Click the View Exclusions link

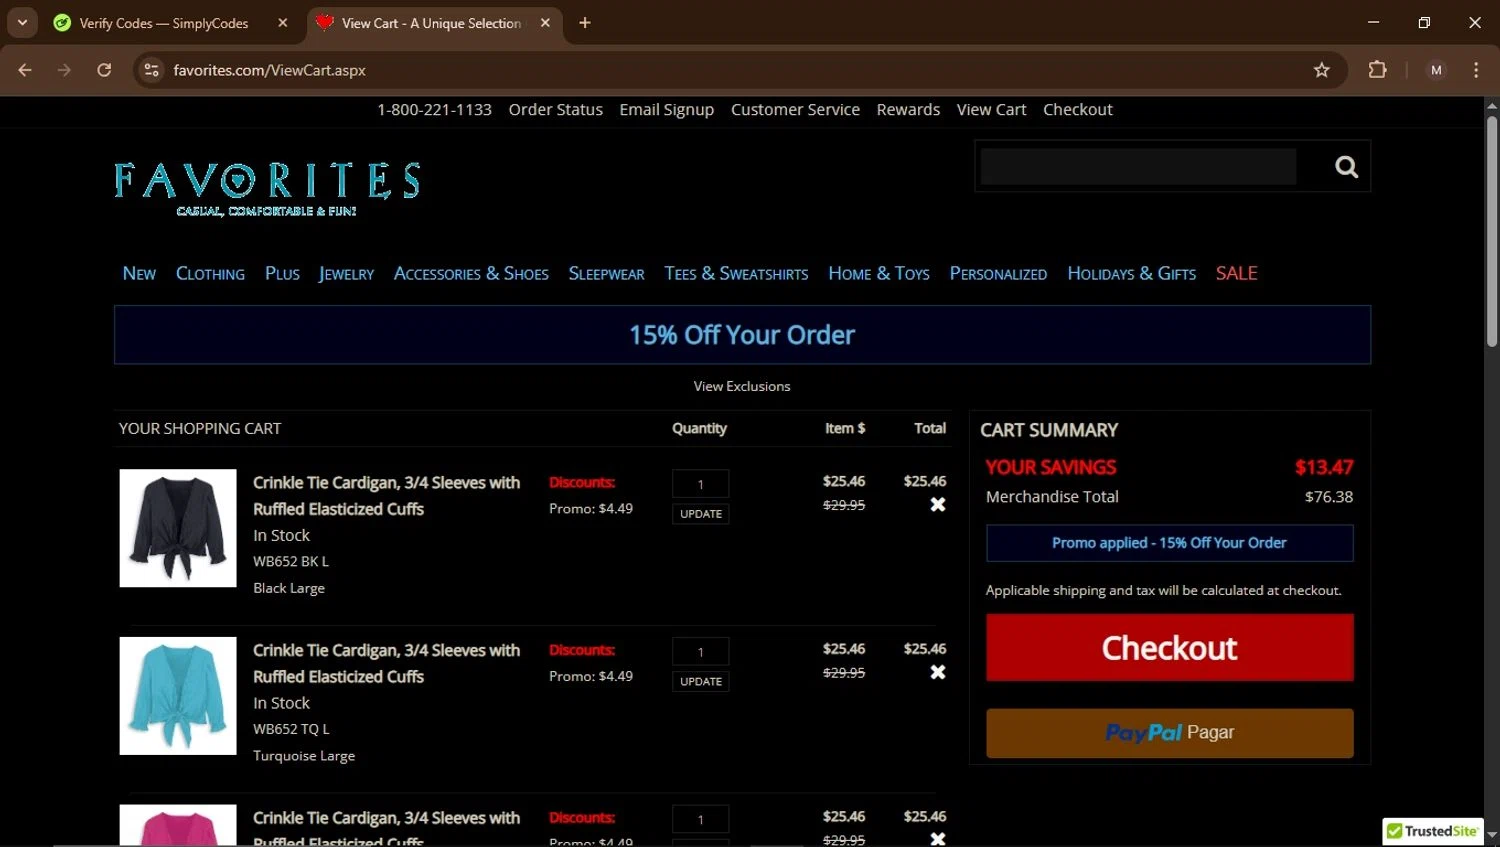(742, 386)
